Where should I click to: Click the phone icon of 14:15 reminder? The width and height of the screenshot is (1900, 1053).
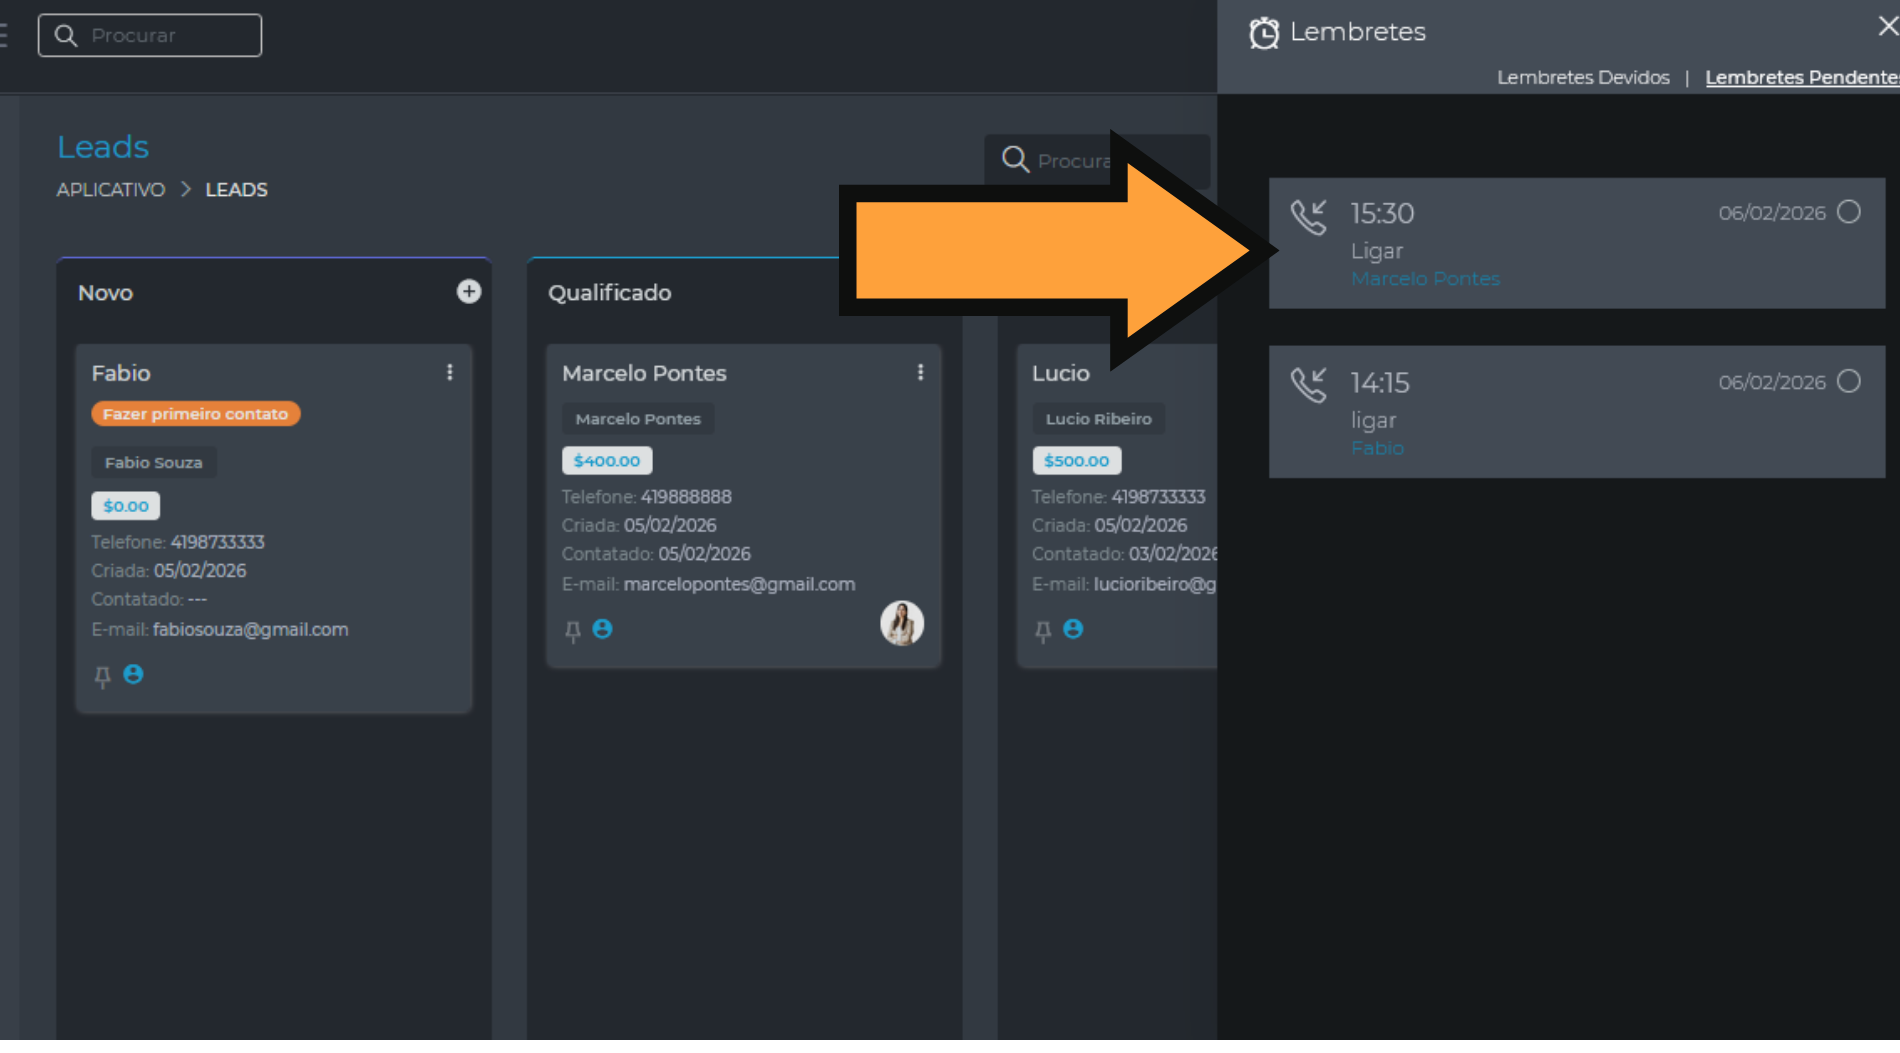tap(1308, 385)
